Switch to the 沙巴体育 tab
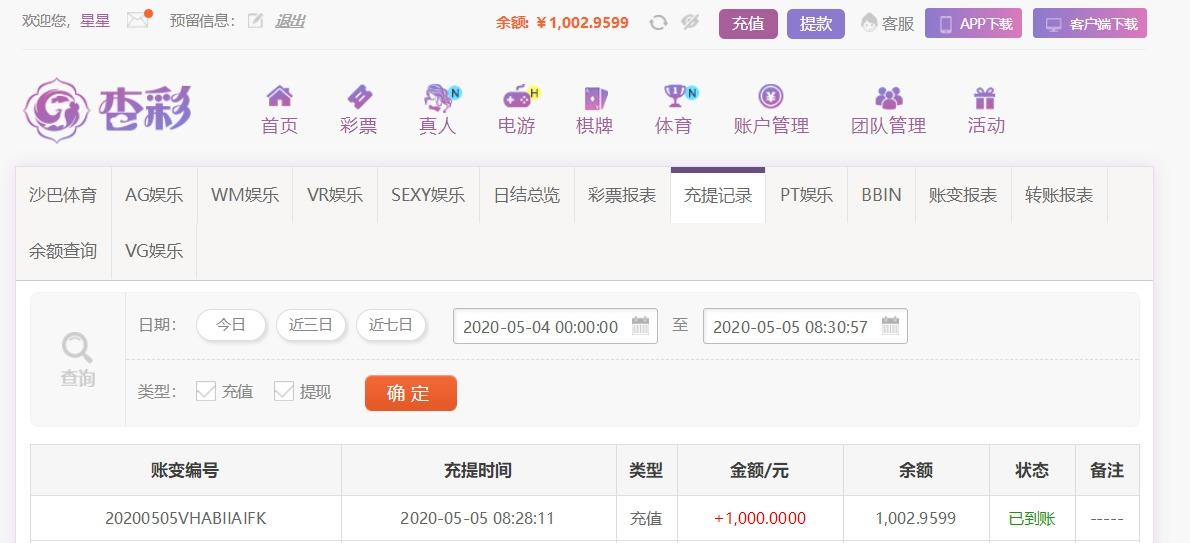 tap(63, 195)
